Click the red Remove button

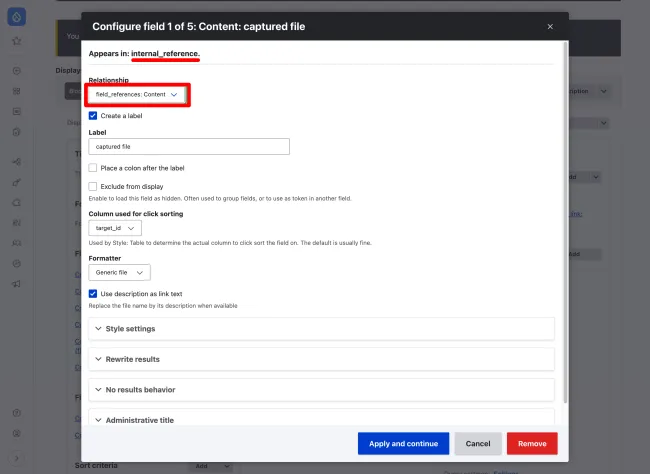point(532,443)
